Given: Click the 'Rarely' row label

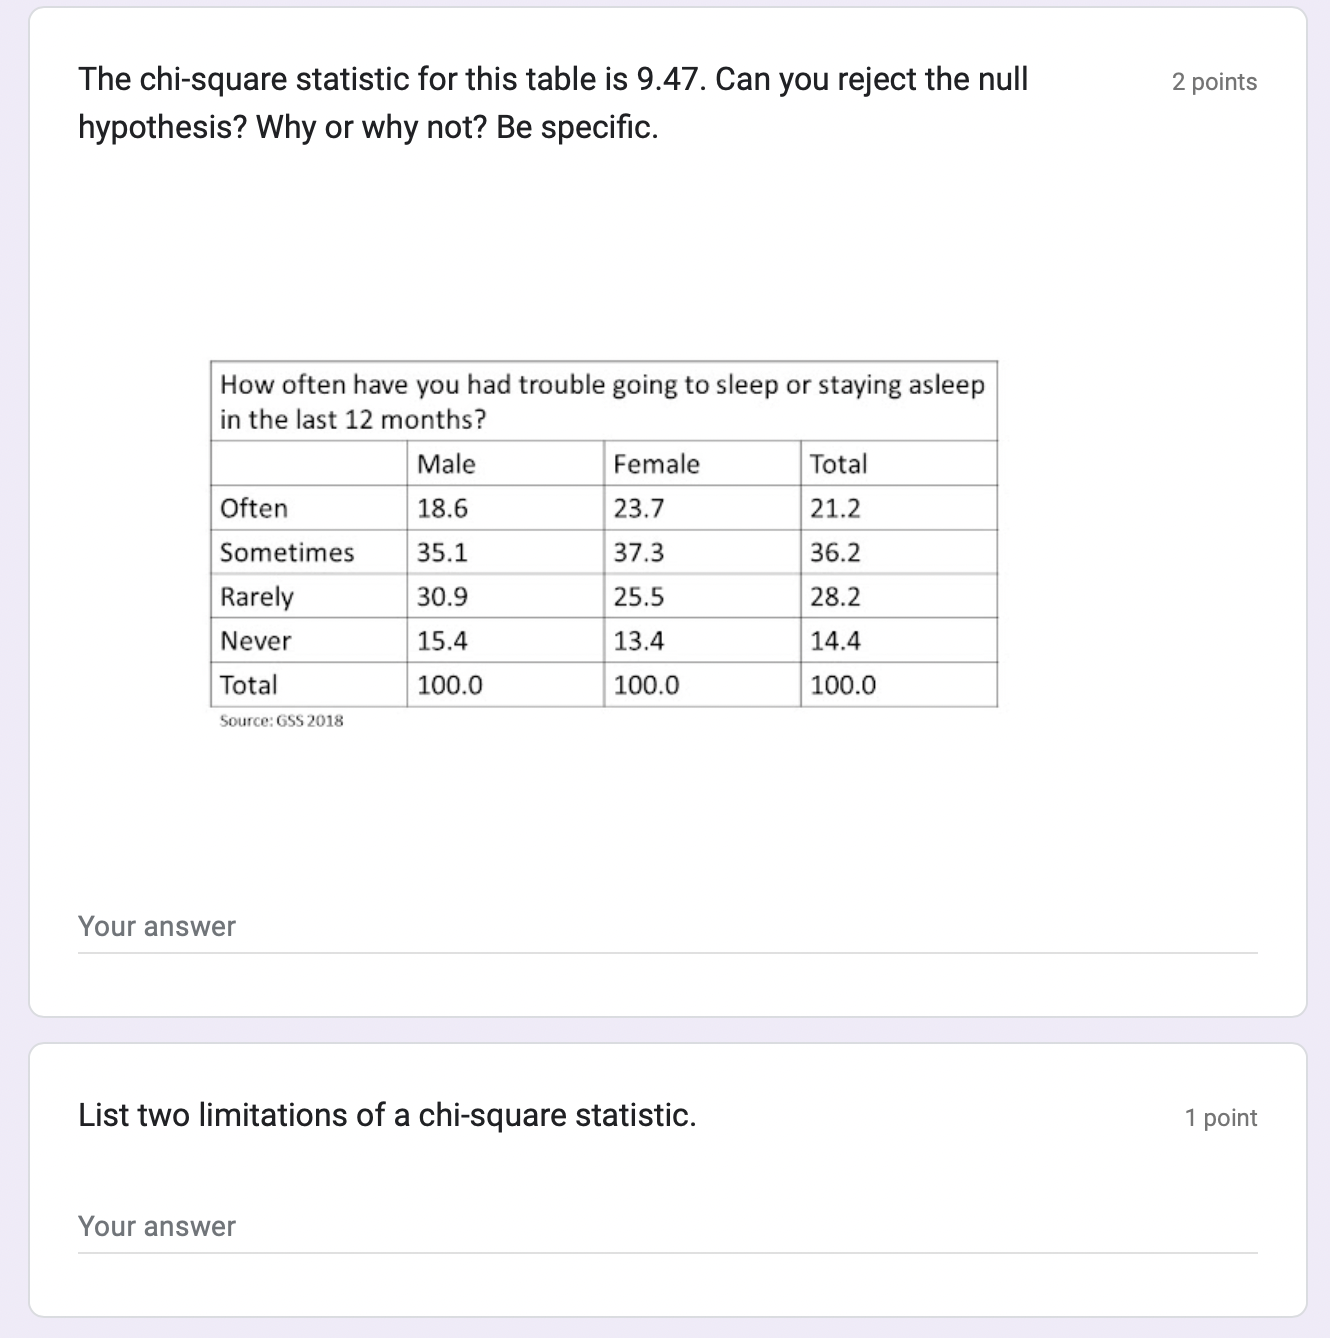Looking at the screenshot, I should (x=256, y=596).
